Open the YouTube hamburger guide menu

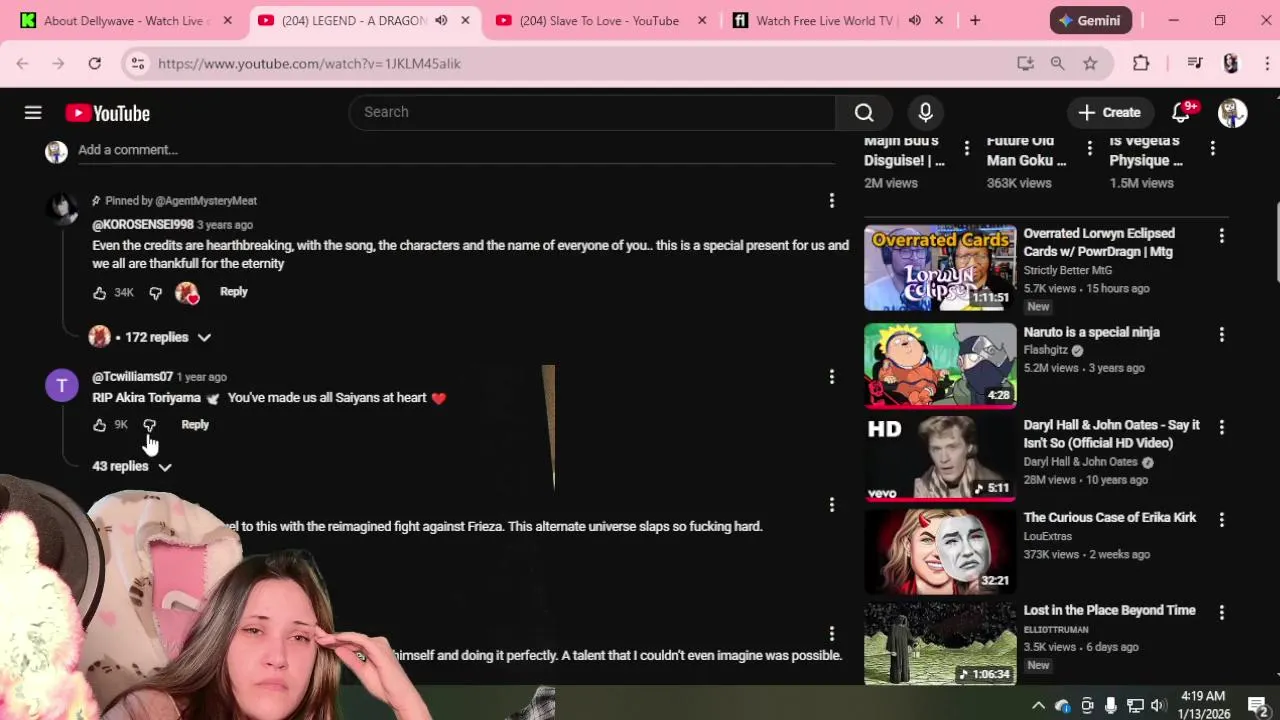click(33, 113)
